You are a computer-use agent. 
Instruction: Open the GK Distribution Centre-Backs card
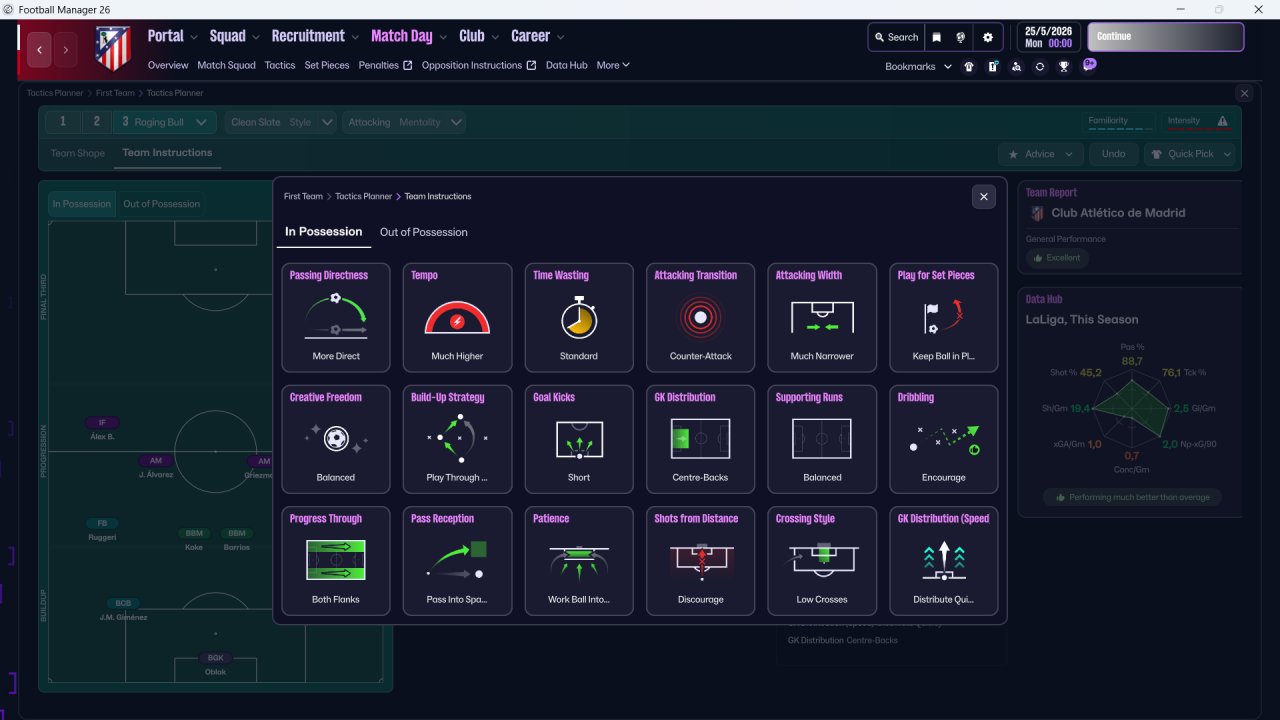click(700, 439)
